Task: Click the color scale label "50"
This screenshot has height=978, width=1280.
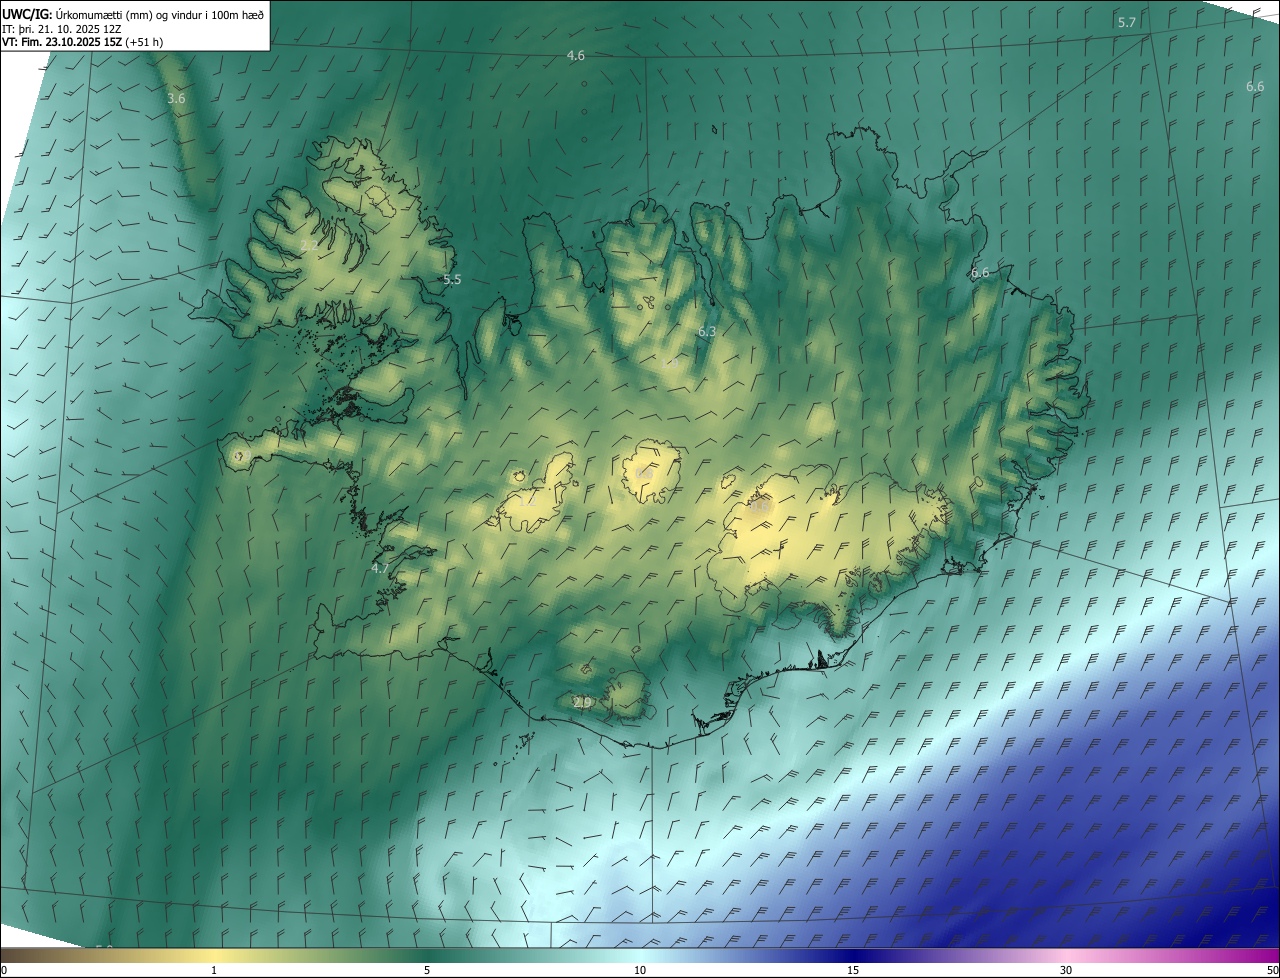Action: click(1272, 970)
